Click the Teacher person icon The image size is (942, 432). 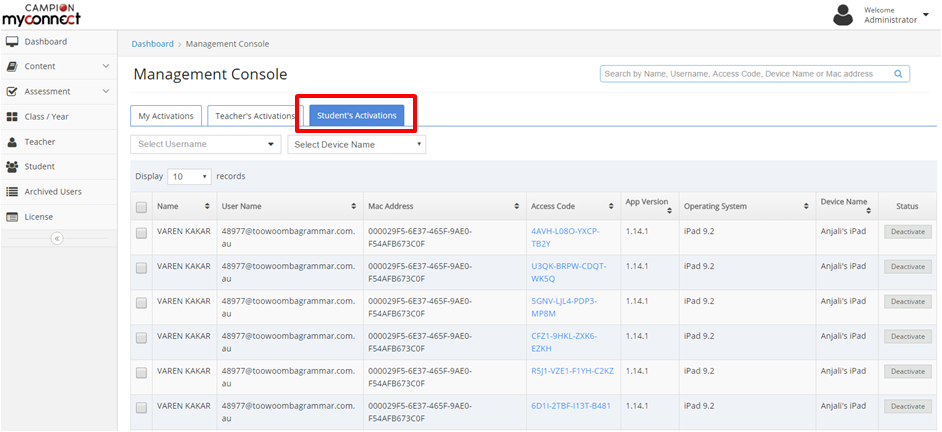click(12, 142)
